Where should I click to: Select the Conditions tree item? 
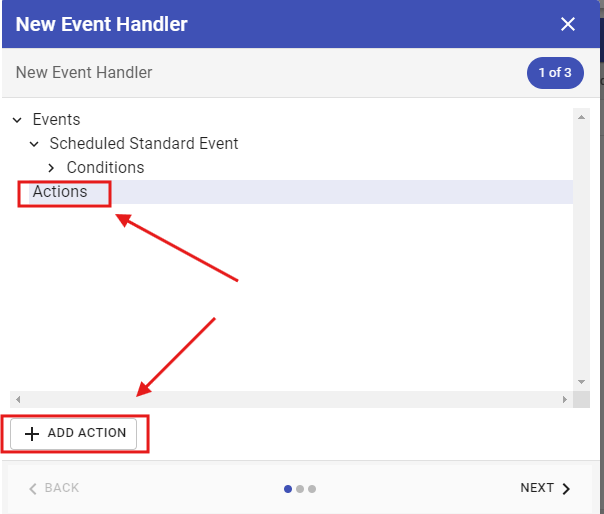pos(105,168)
